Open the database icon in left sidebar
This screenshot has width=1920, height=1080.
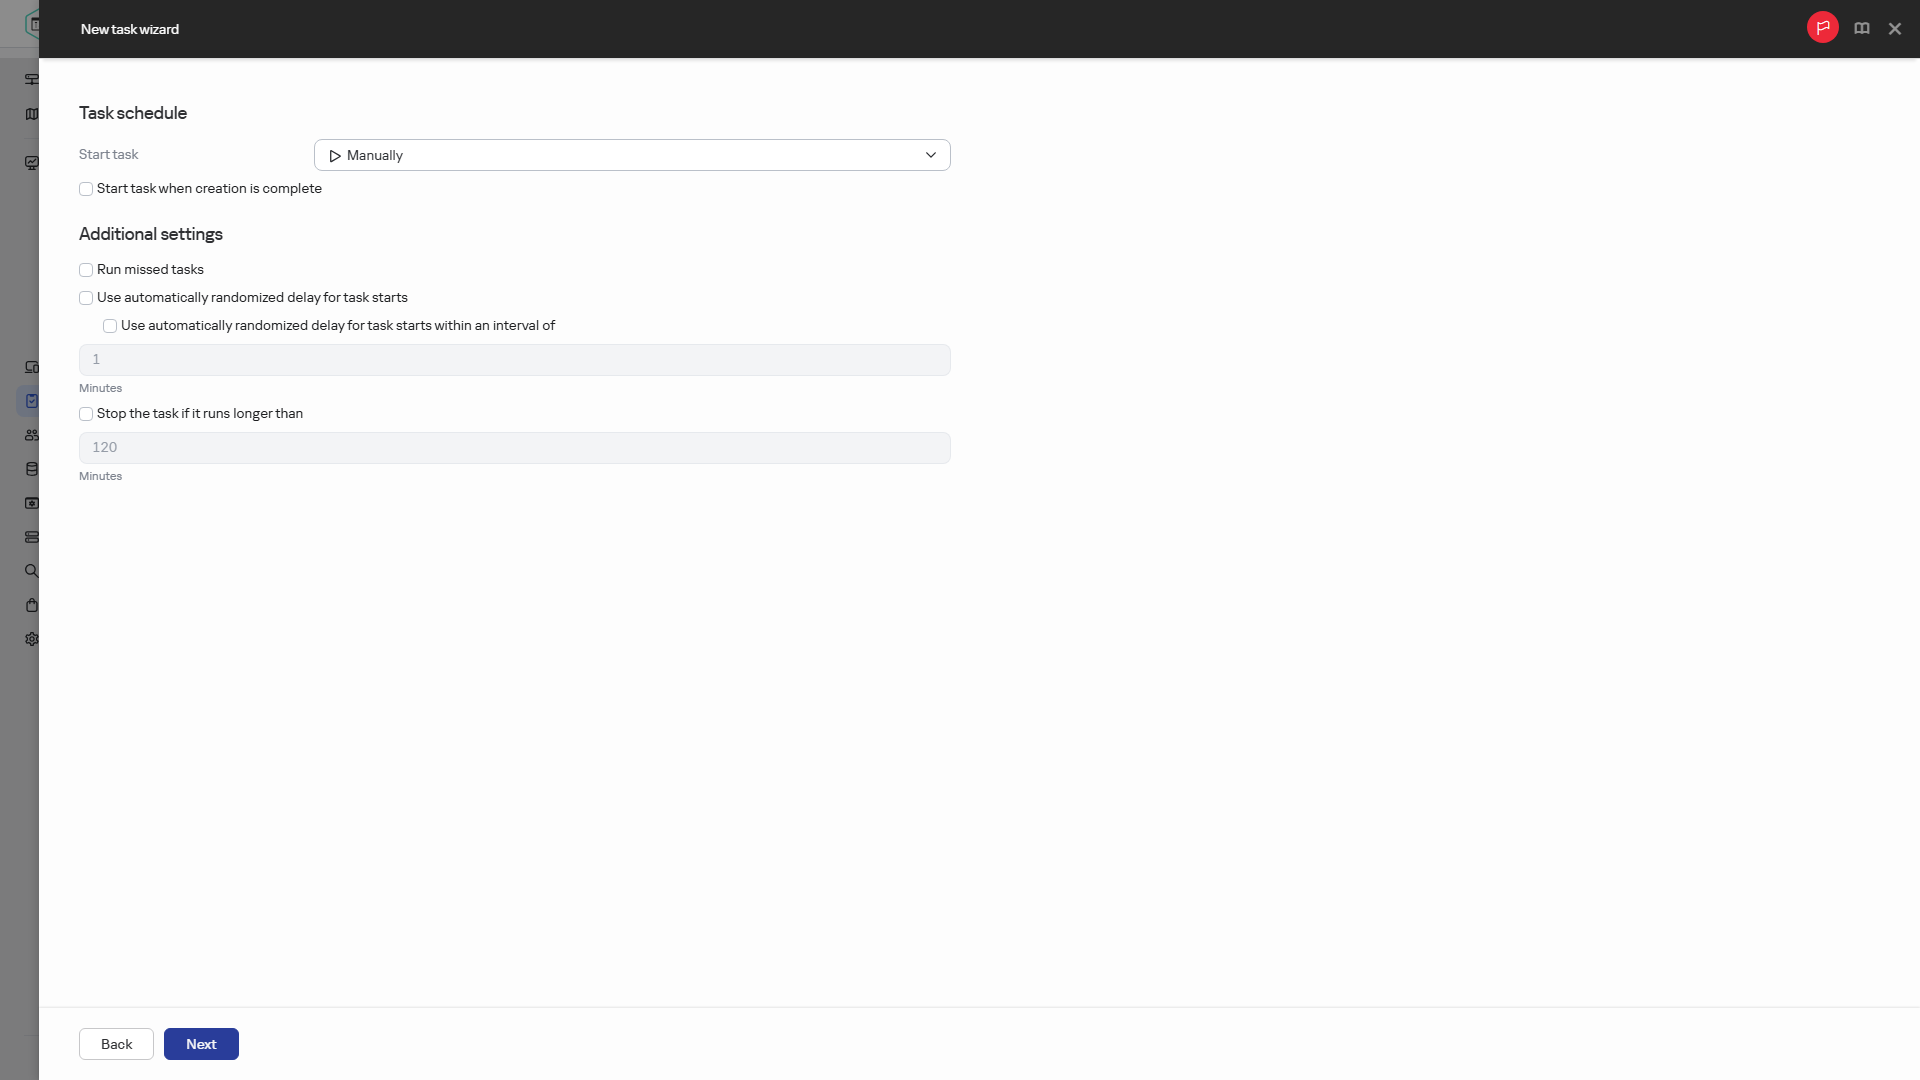tap(32, 469)
